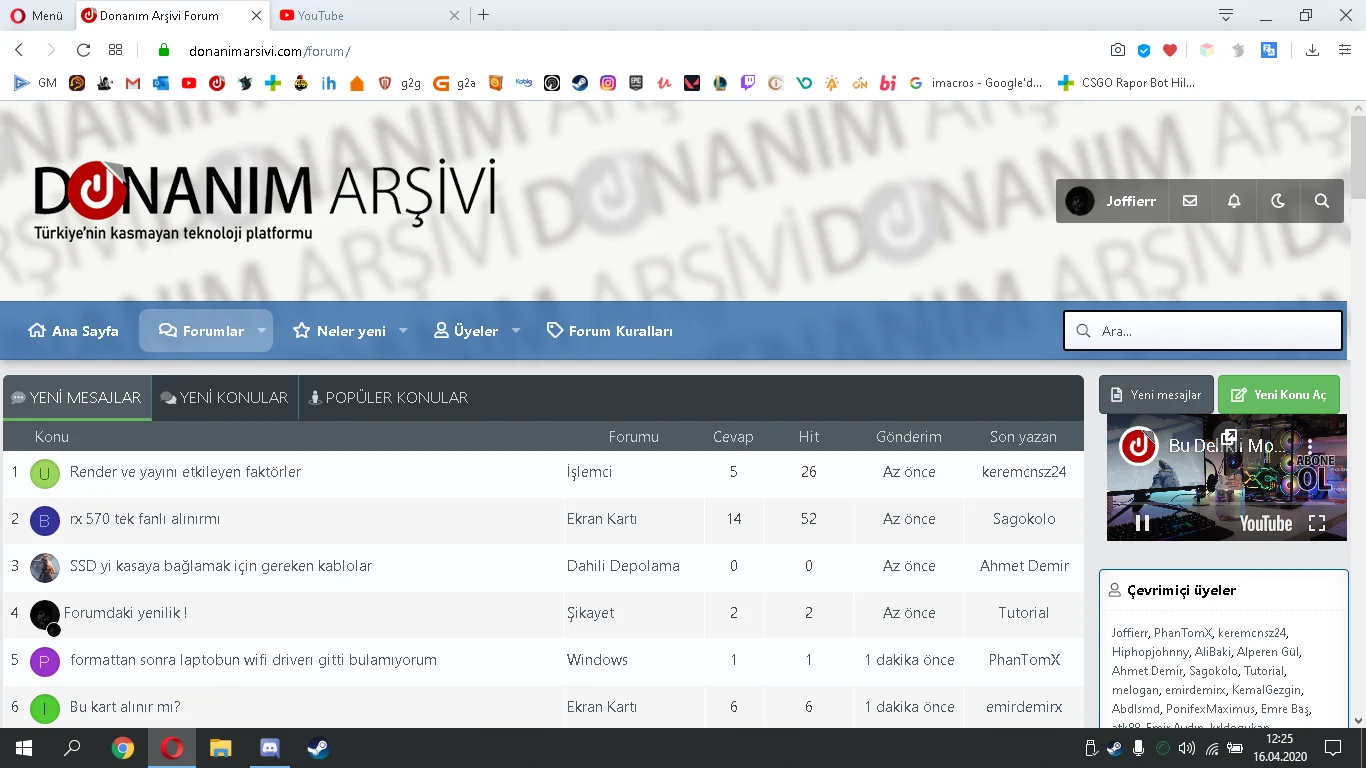Focus the Ara... search field
Screen dimensions: 1366x768
(x=1203, y=331)
